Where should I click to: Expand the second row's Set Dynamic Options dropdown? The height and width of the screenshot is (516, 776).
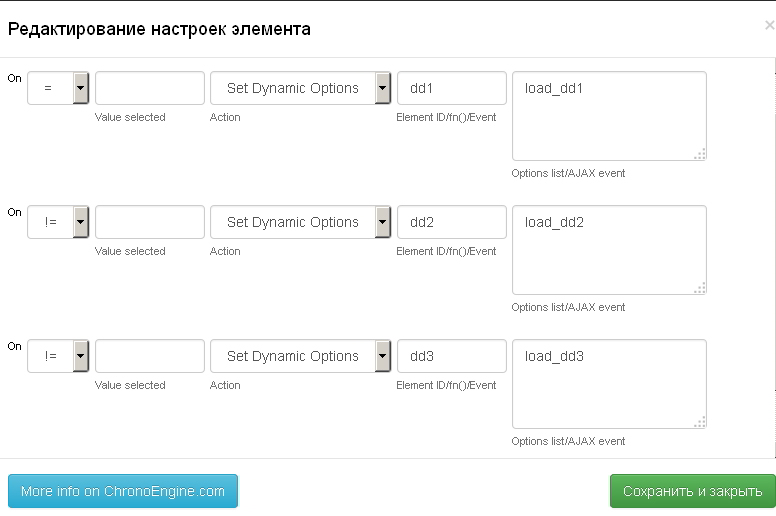[x=301, y=222]
